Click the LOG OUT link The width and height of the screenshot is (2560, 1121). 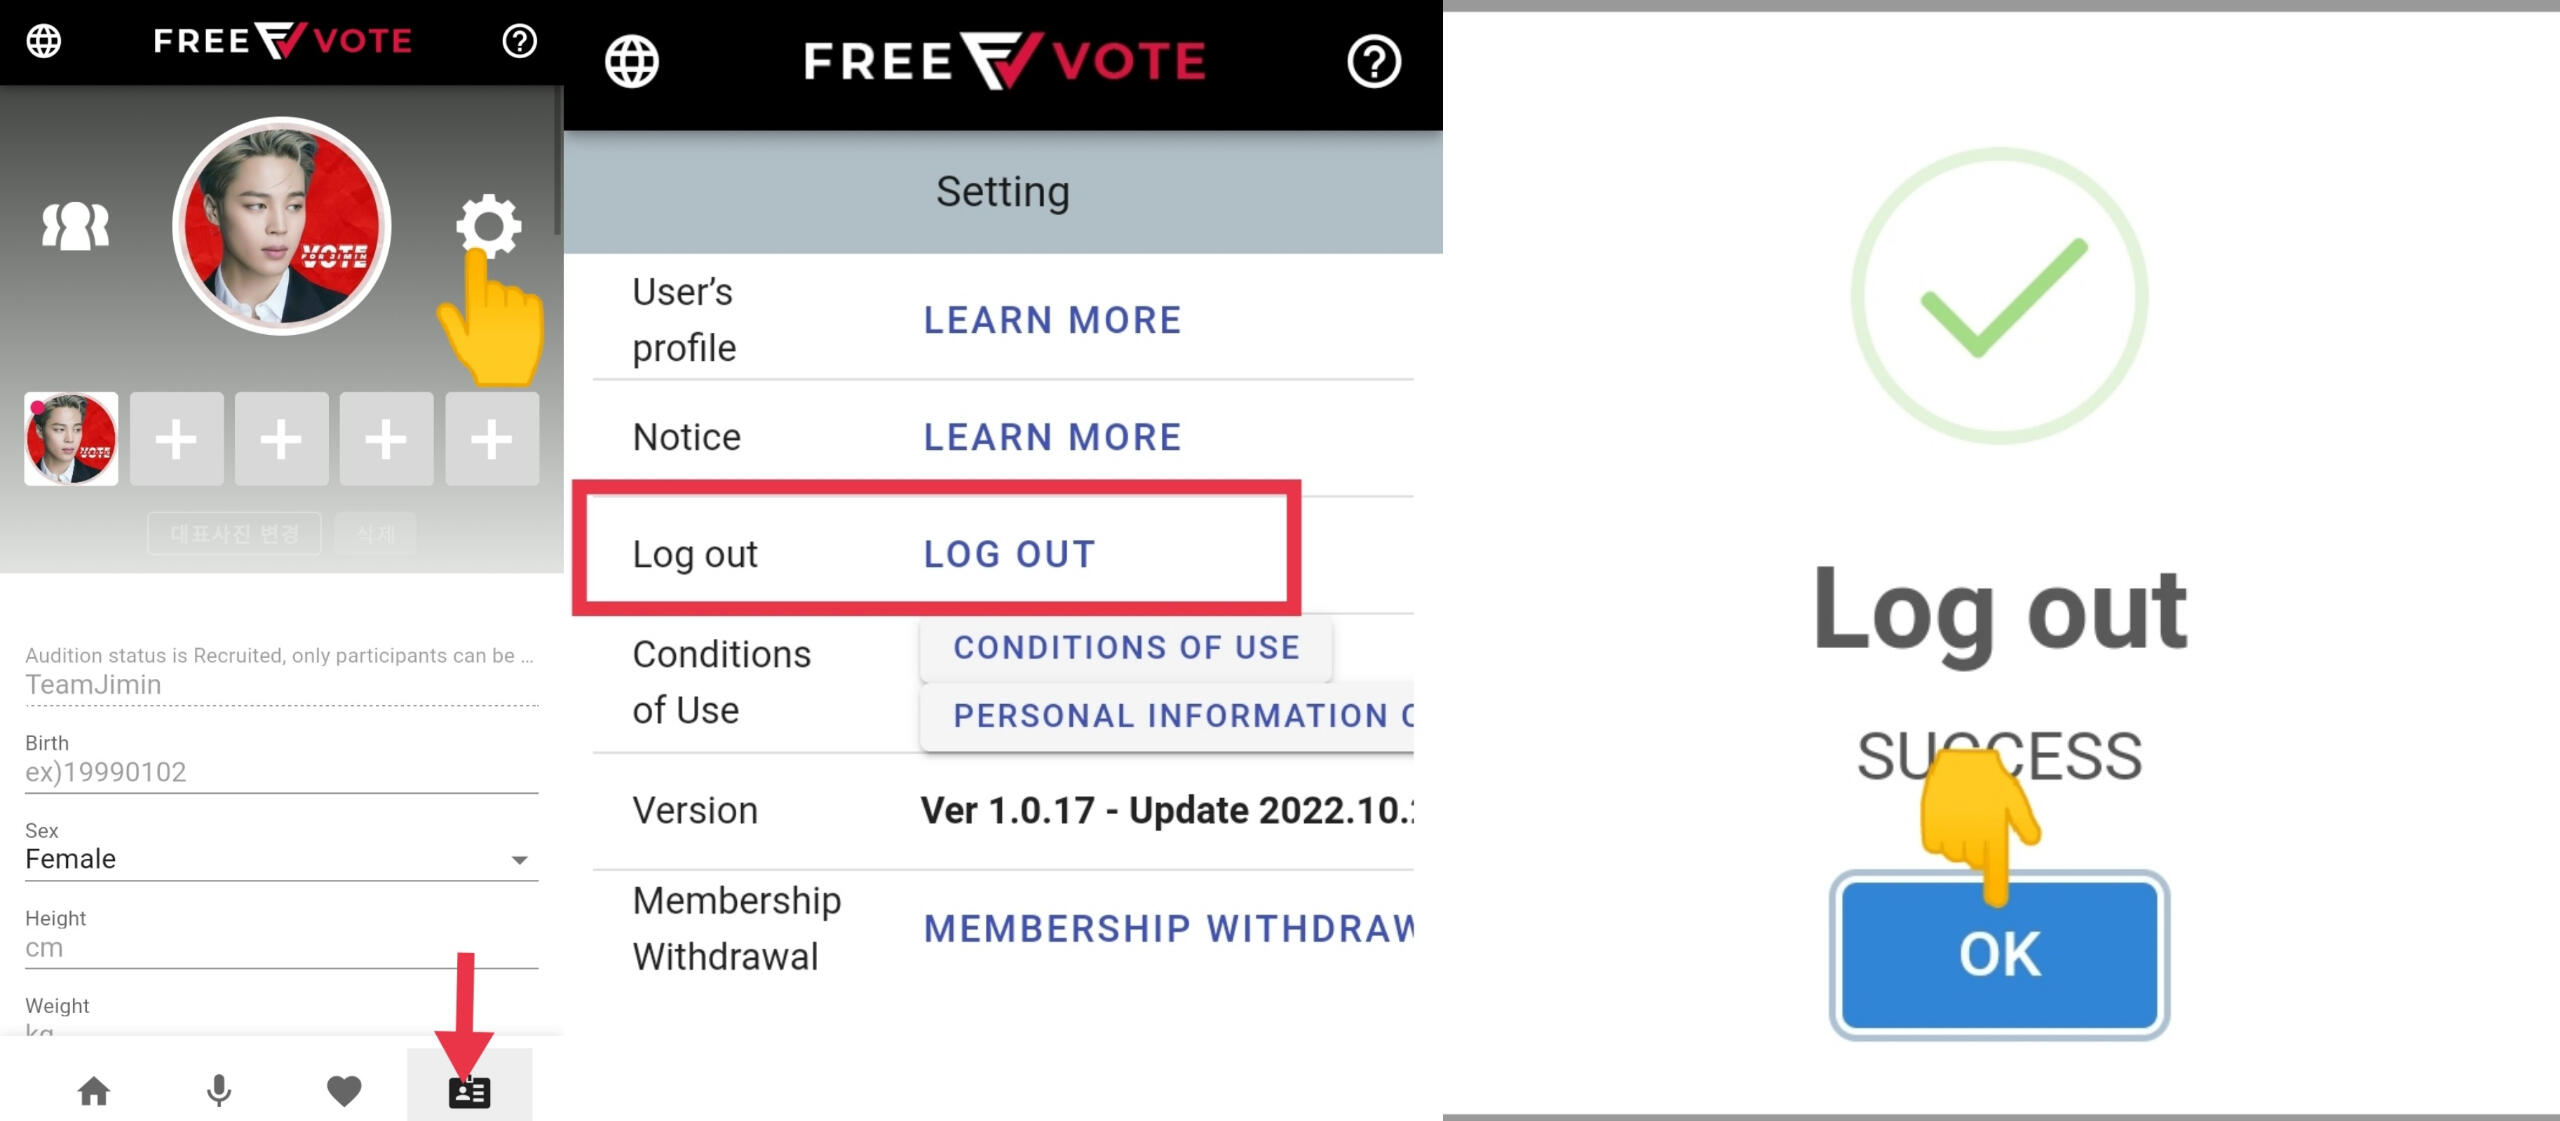1009,554
